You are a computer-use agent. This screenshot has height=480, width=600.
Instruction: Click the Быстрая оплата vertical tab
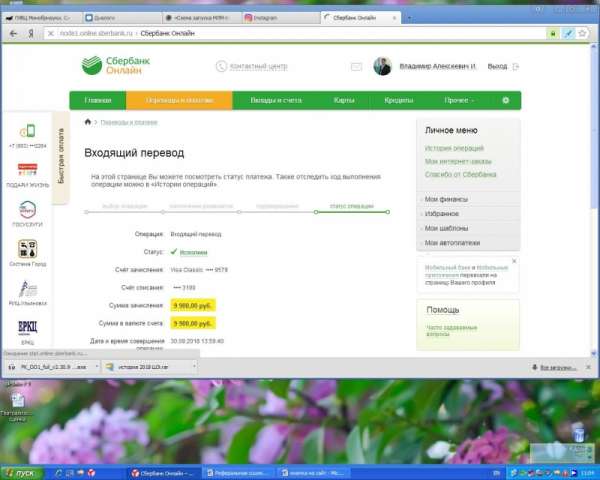click(x=61, y=157)
